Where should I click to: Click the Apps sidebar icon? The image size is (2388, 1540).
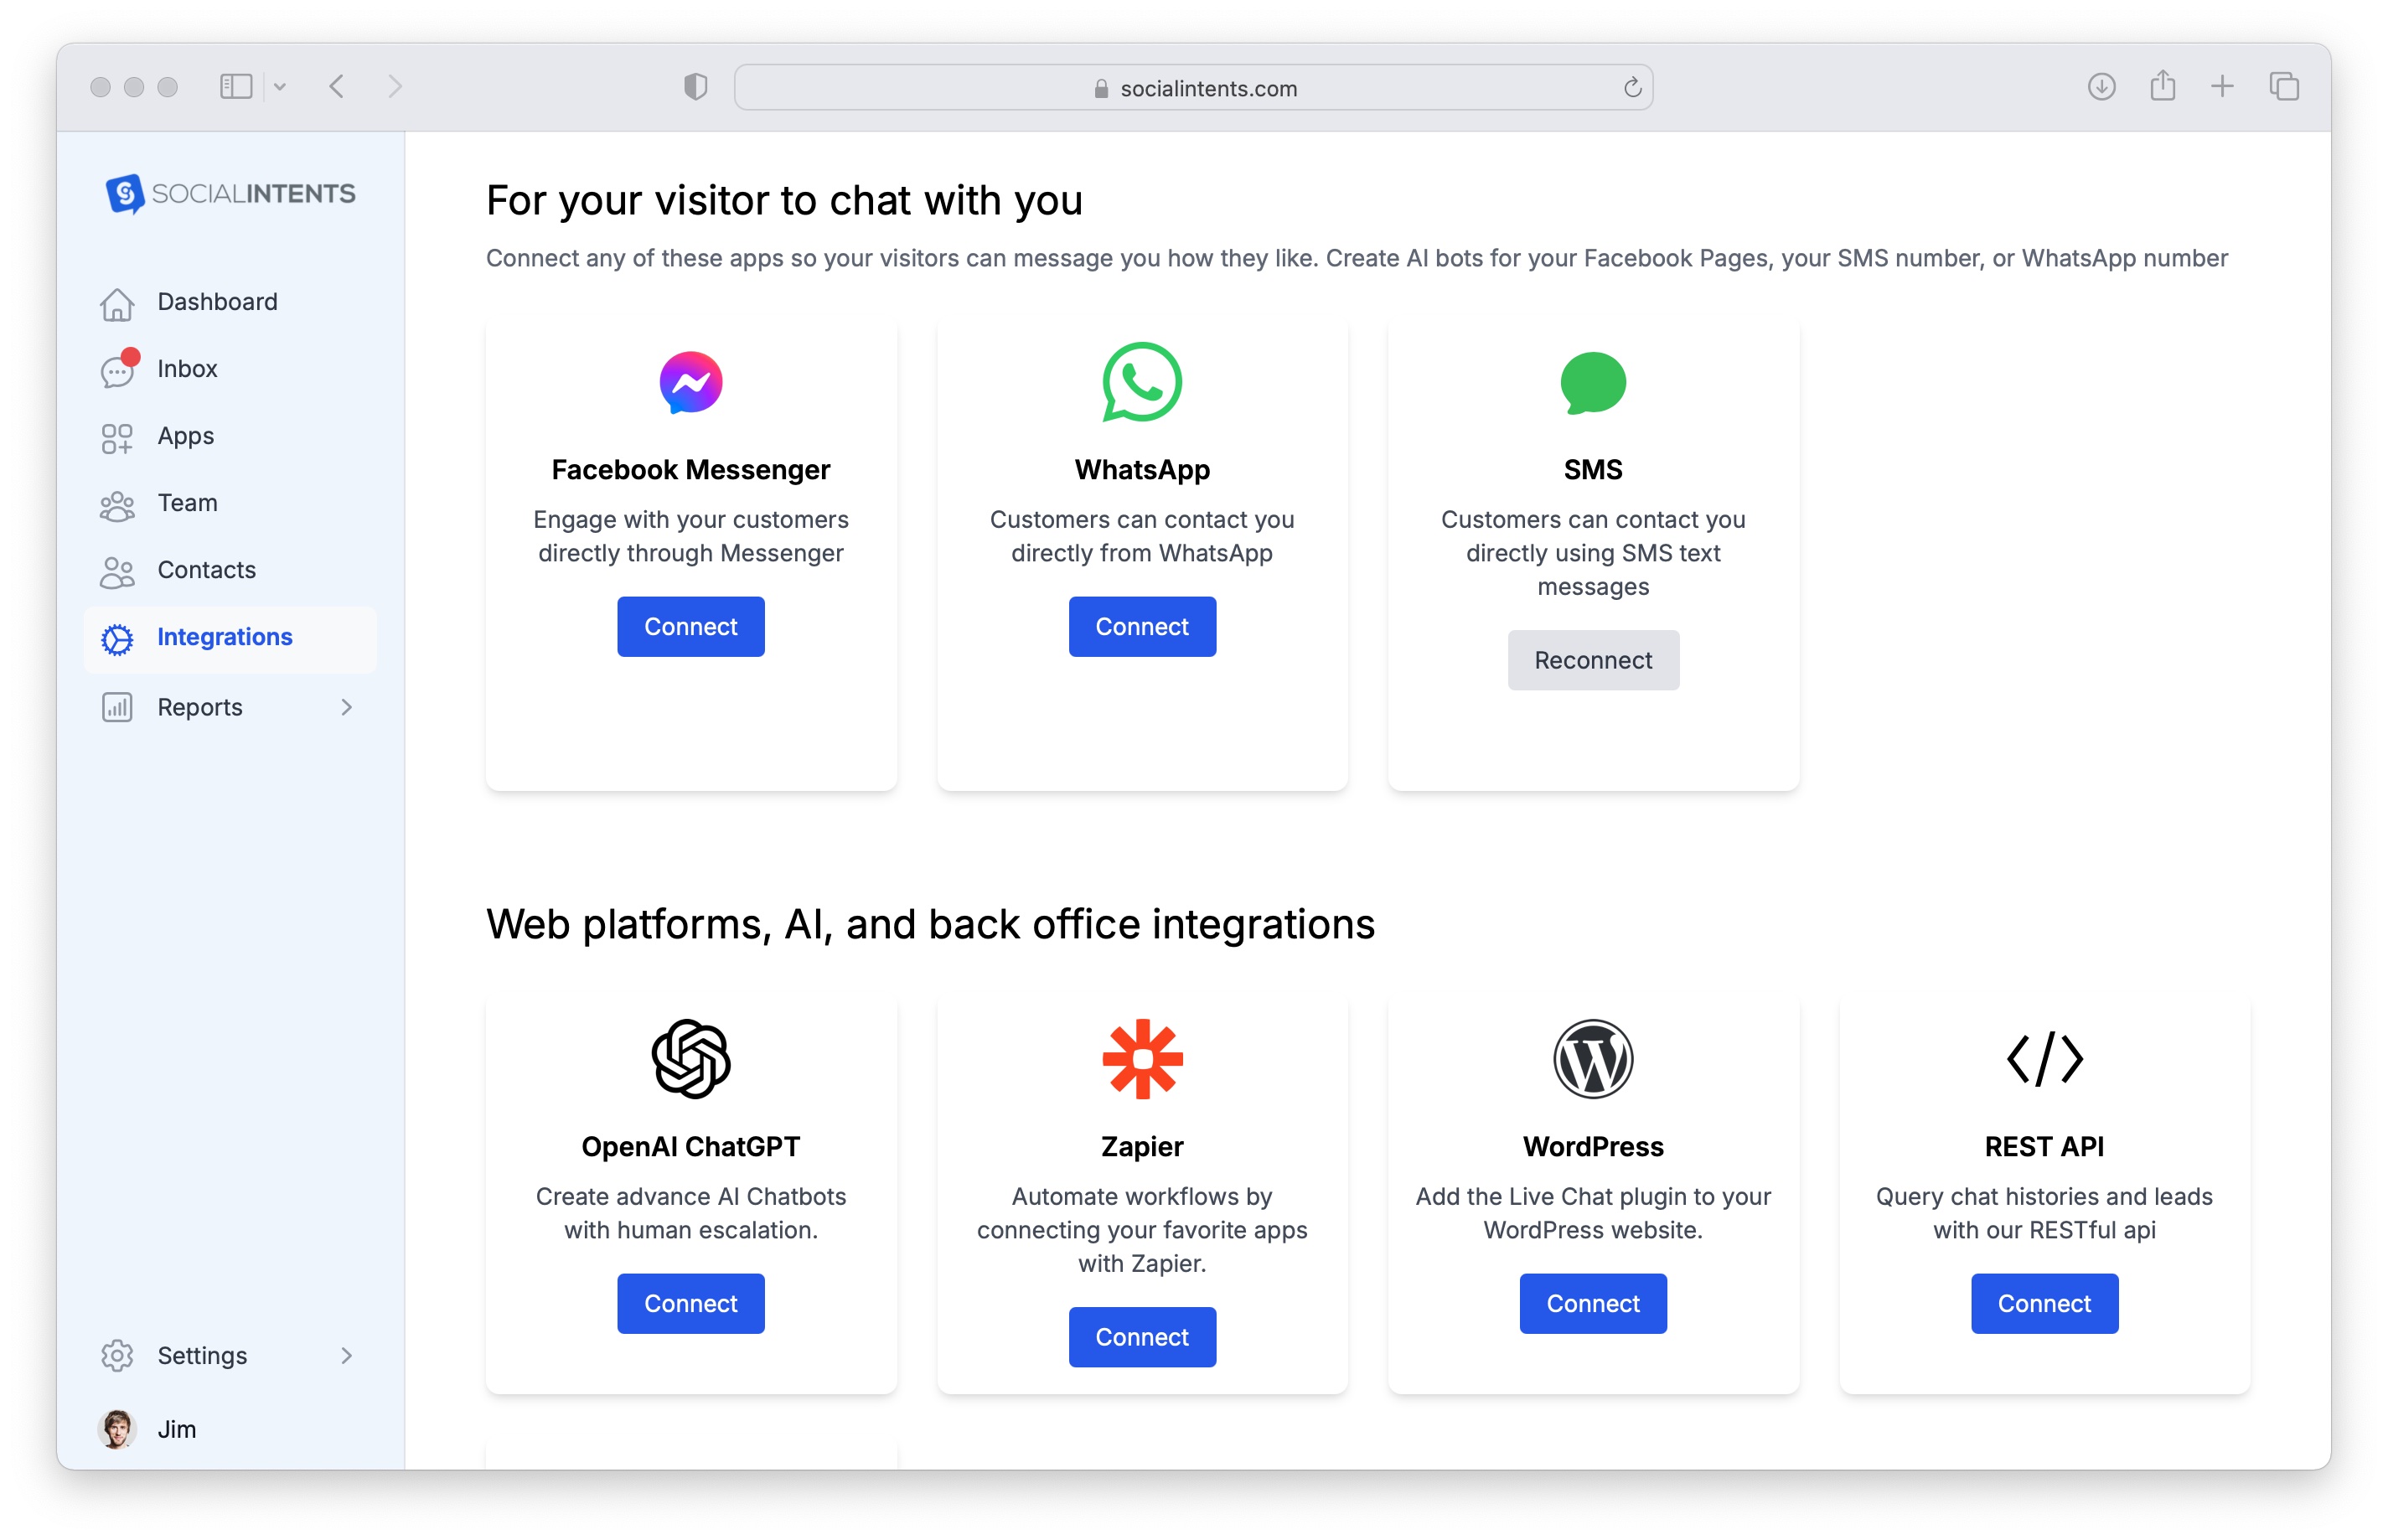point(117,437)
